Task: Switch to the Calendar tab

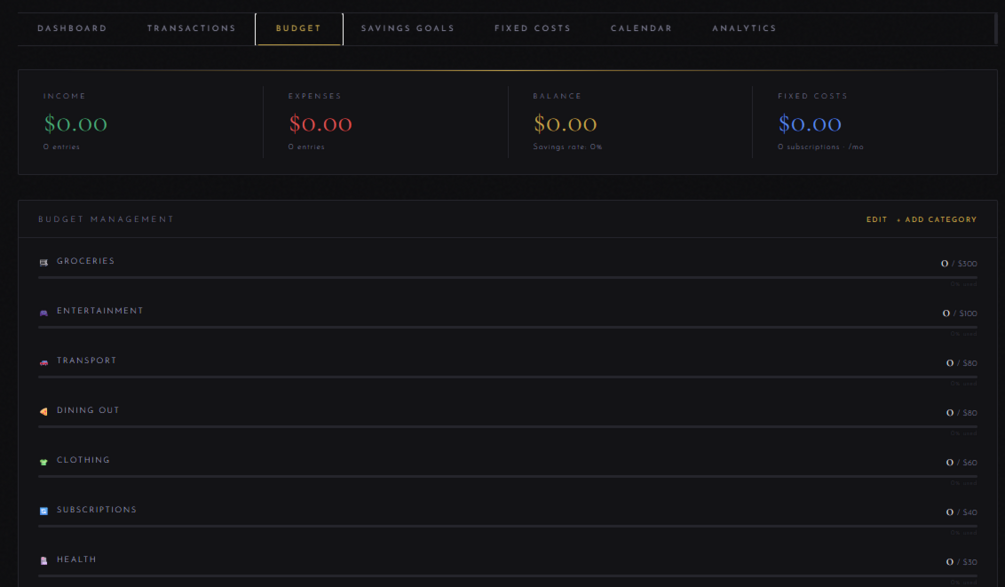Action: click(x=641, y=28)
